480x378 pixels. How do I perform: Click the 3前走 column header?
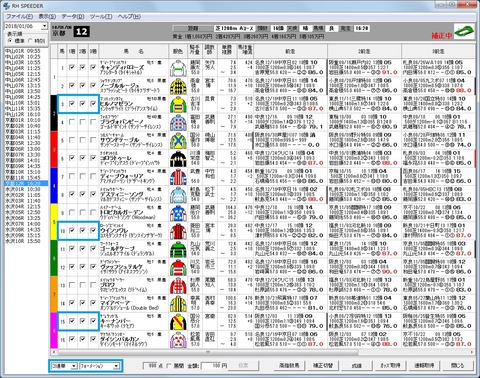438,51
